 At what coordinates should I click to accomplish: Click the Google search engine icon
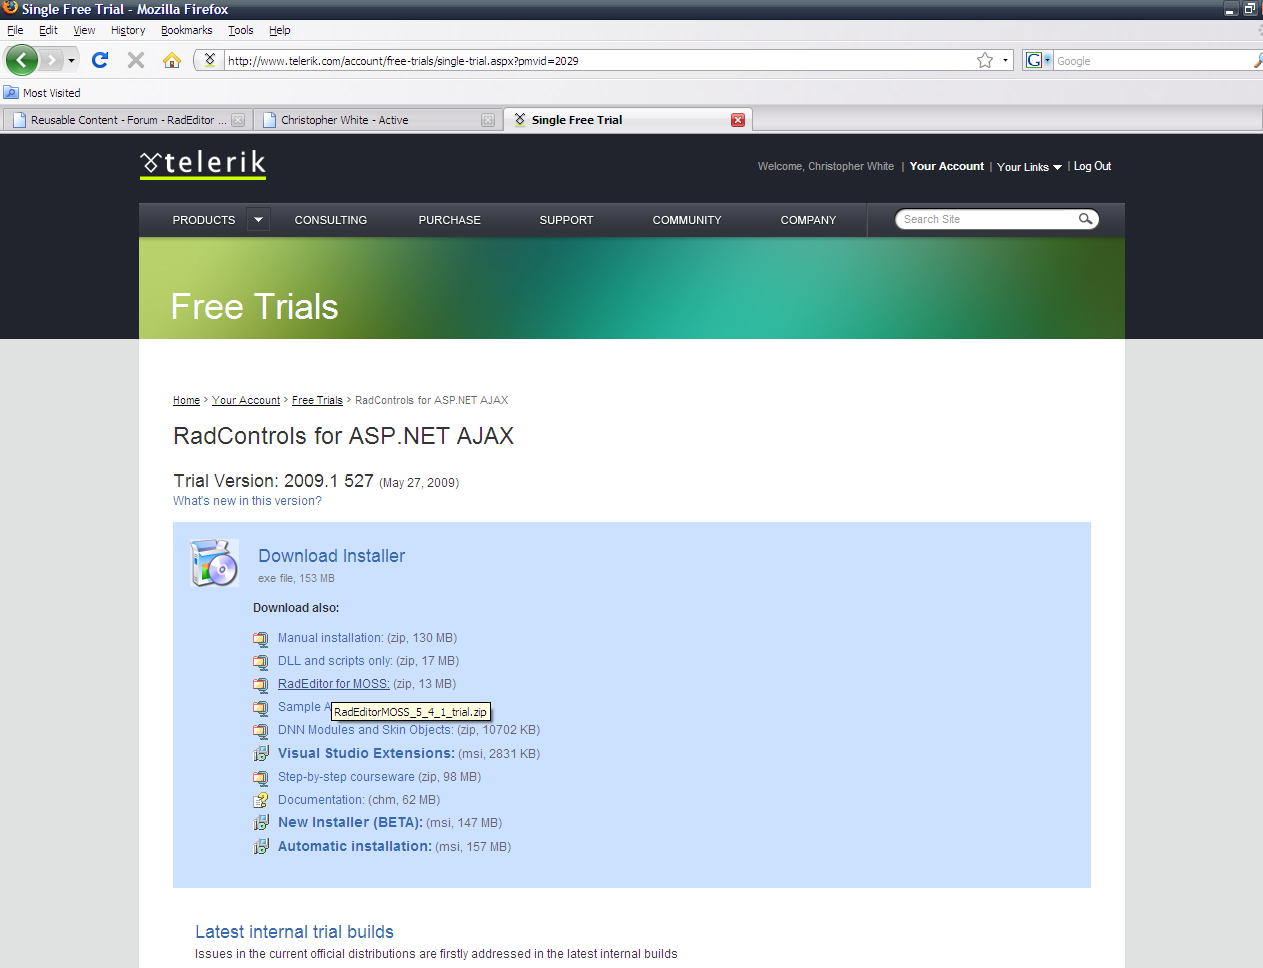click(x=1034, y=60)
